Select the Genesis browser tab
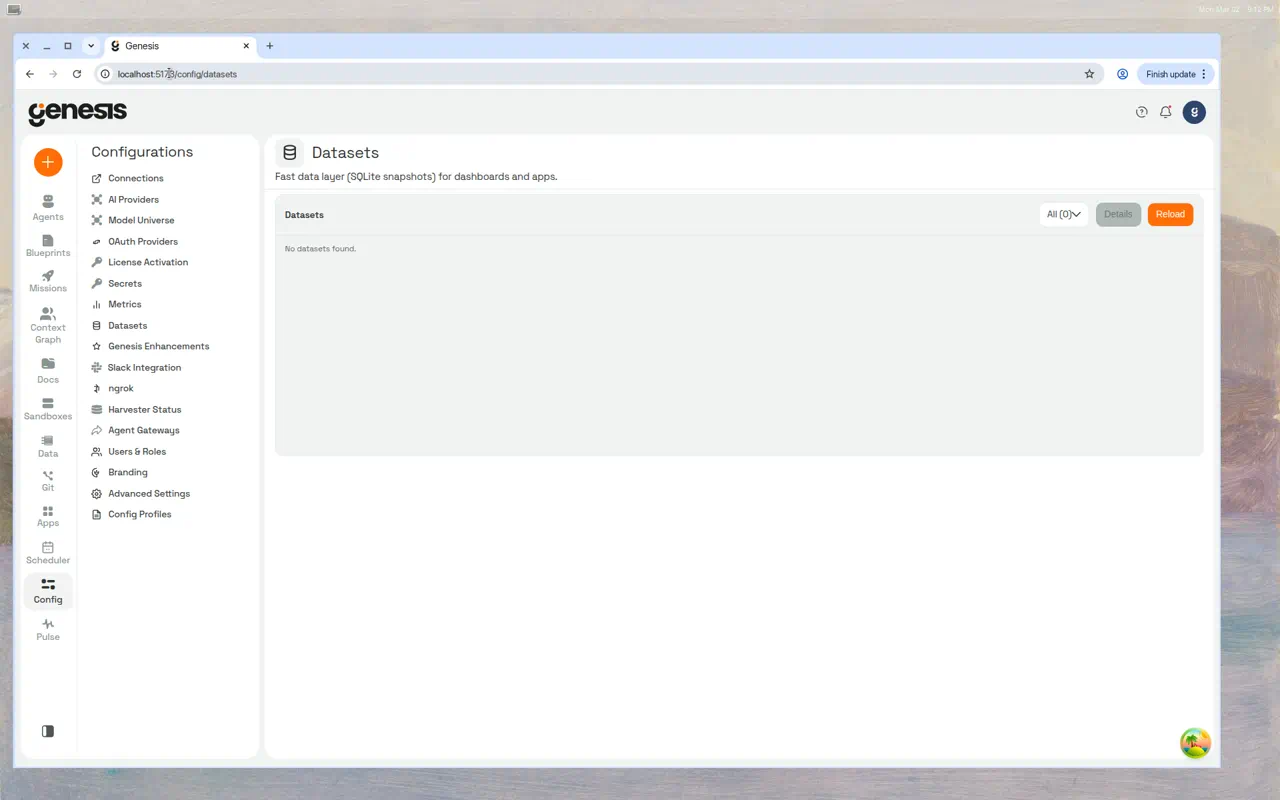Image resolution: width=1280 pixels, height=800 pixels. coord(180,46)
